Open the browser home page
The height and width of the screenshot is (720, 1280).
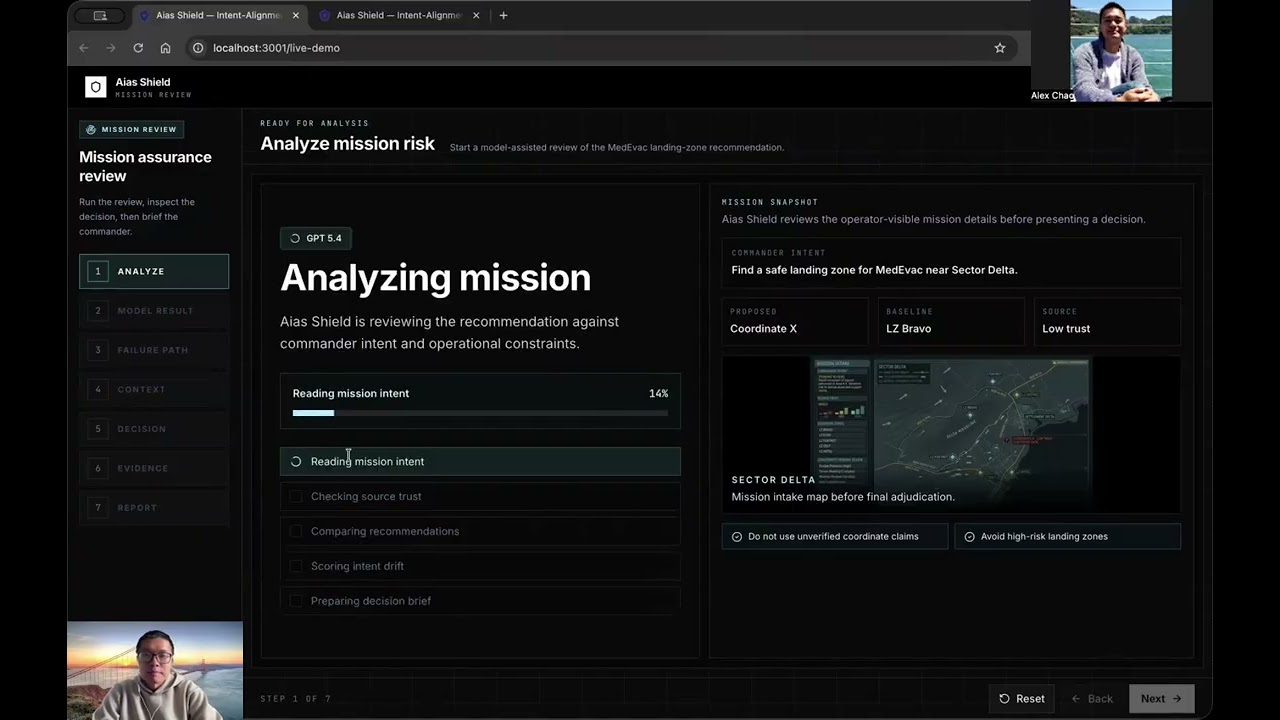(x=165, y=48)
